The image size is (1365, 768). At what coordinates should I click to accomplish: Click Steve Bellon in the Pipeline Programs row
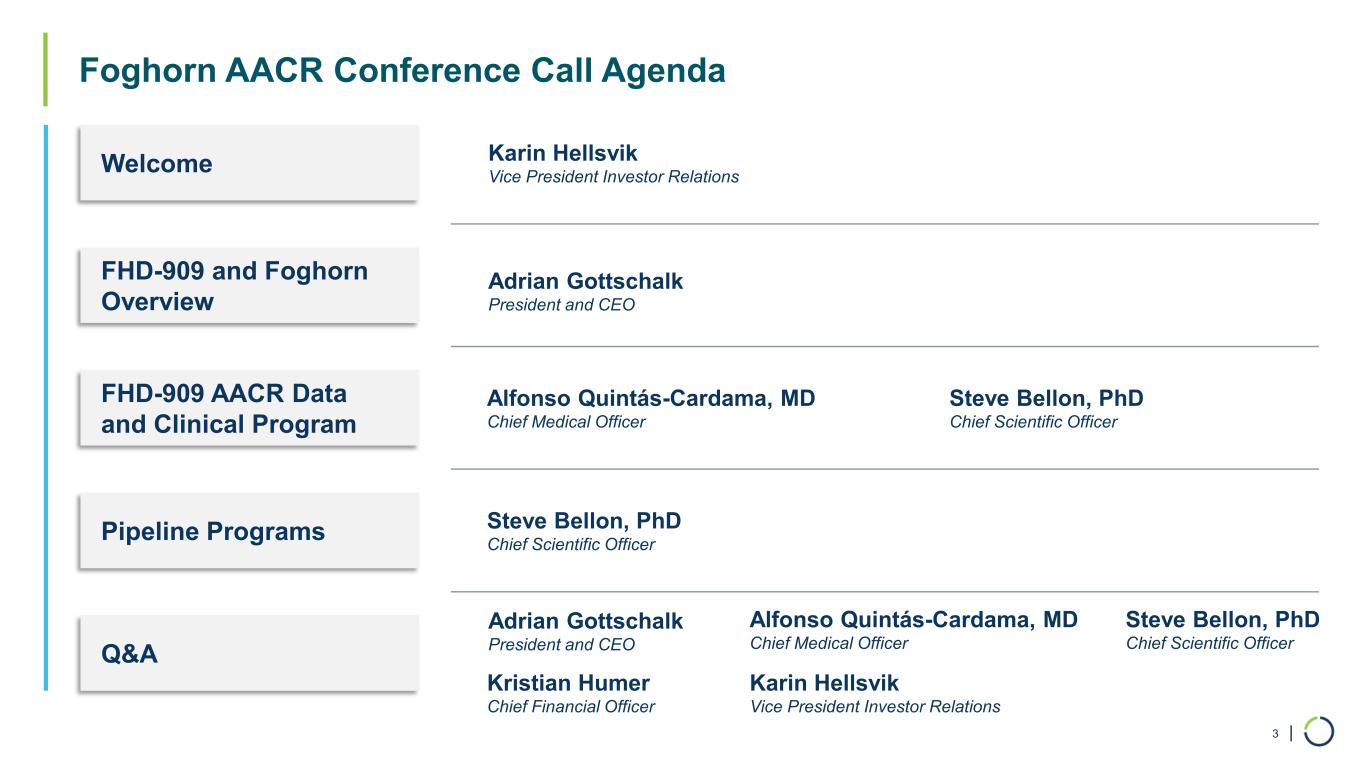pos(584,521)
